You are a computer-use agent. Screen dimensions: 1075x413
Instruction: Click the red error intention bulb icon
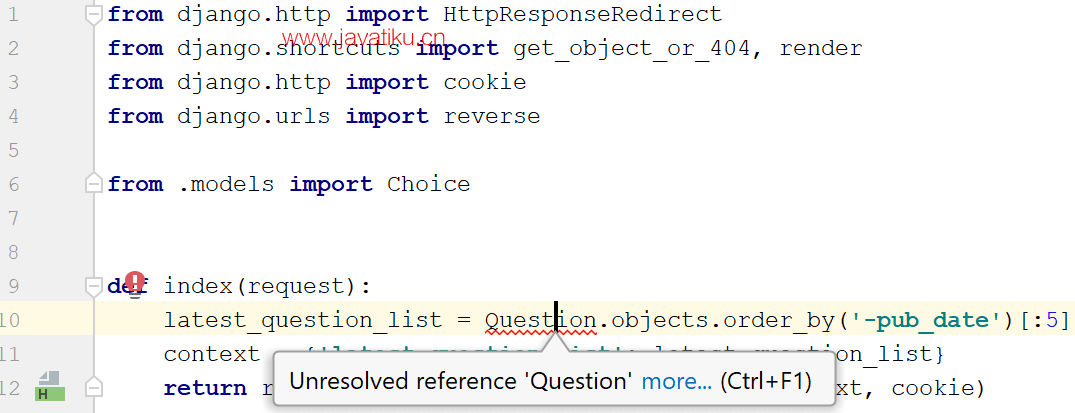point(135,282)
